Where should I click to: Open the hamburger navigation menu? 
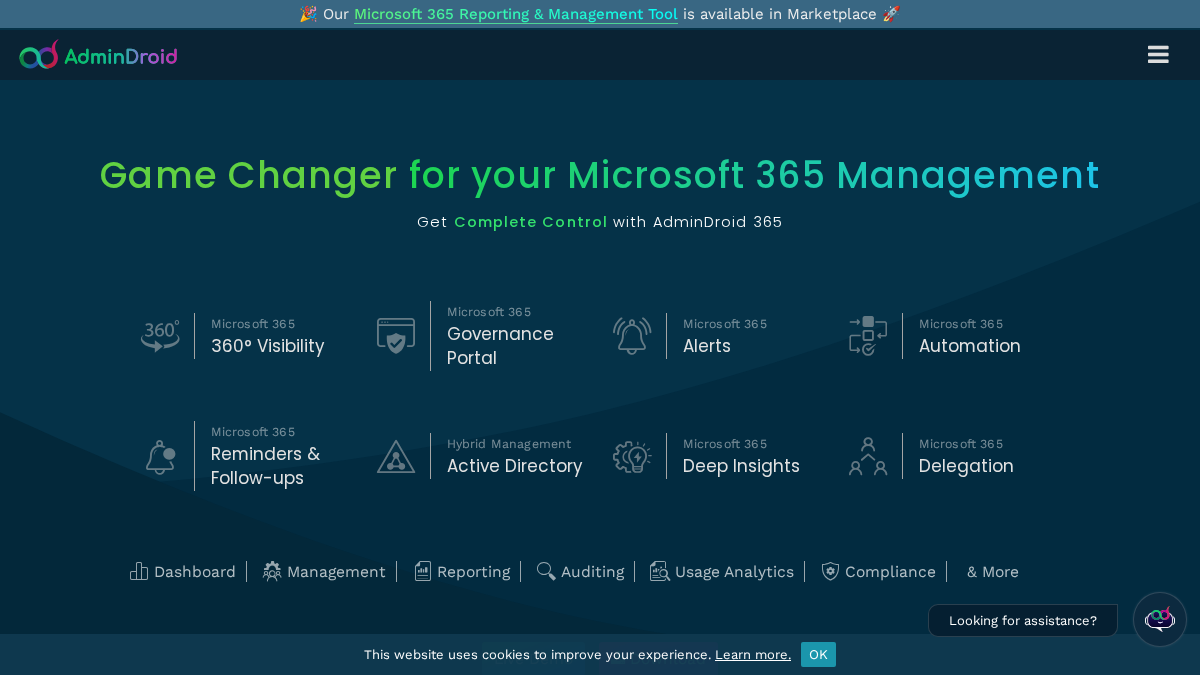[1158, 55]
